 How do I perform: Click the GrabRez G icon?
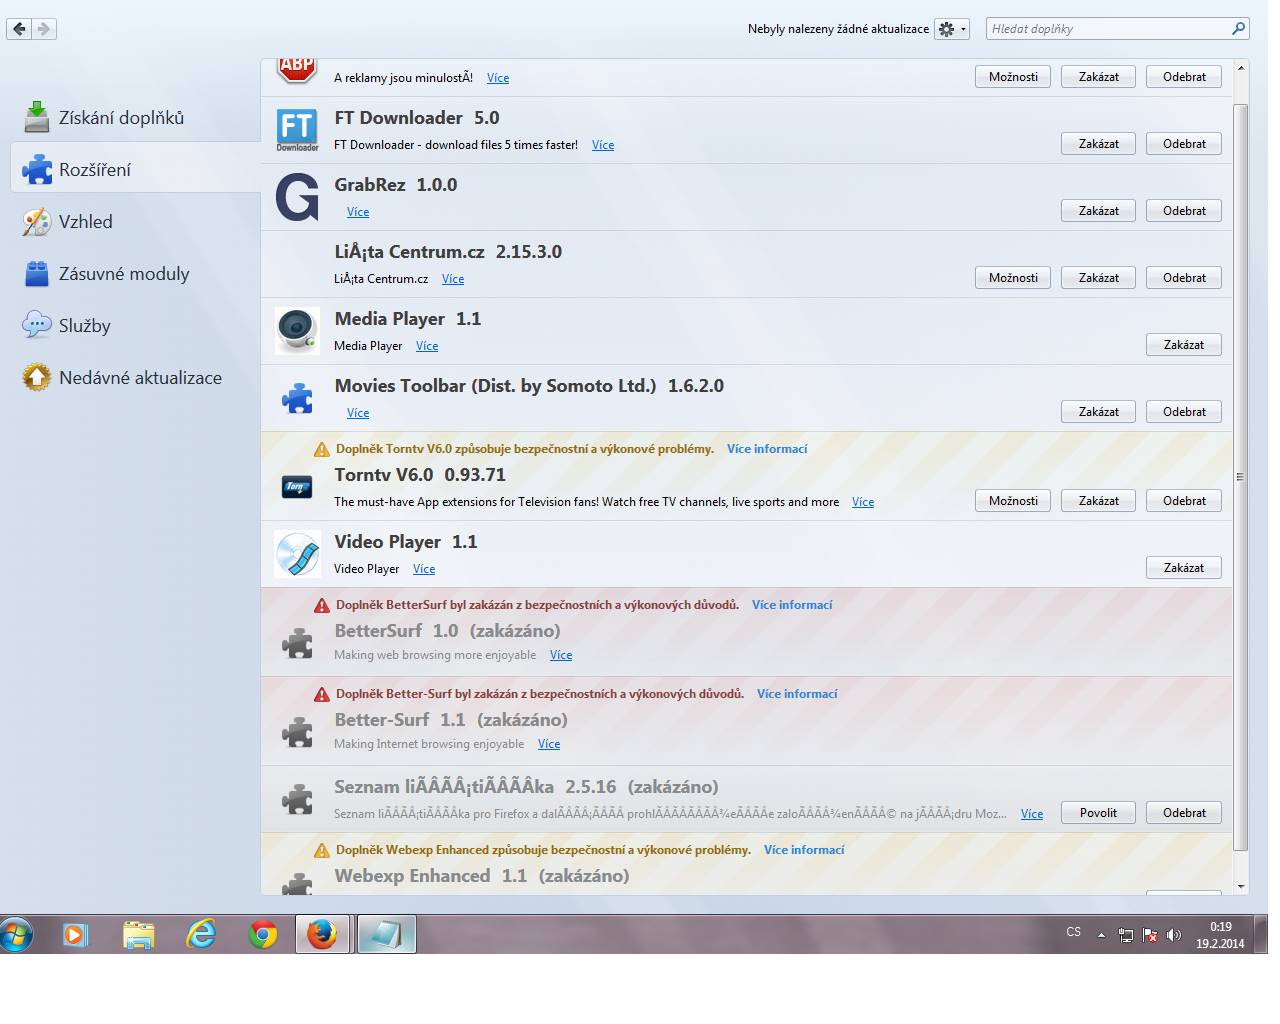[x=297, y=197]
